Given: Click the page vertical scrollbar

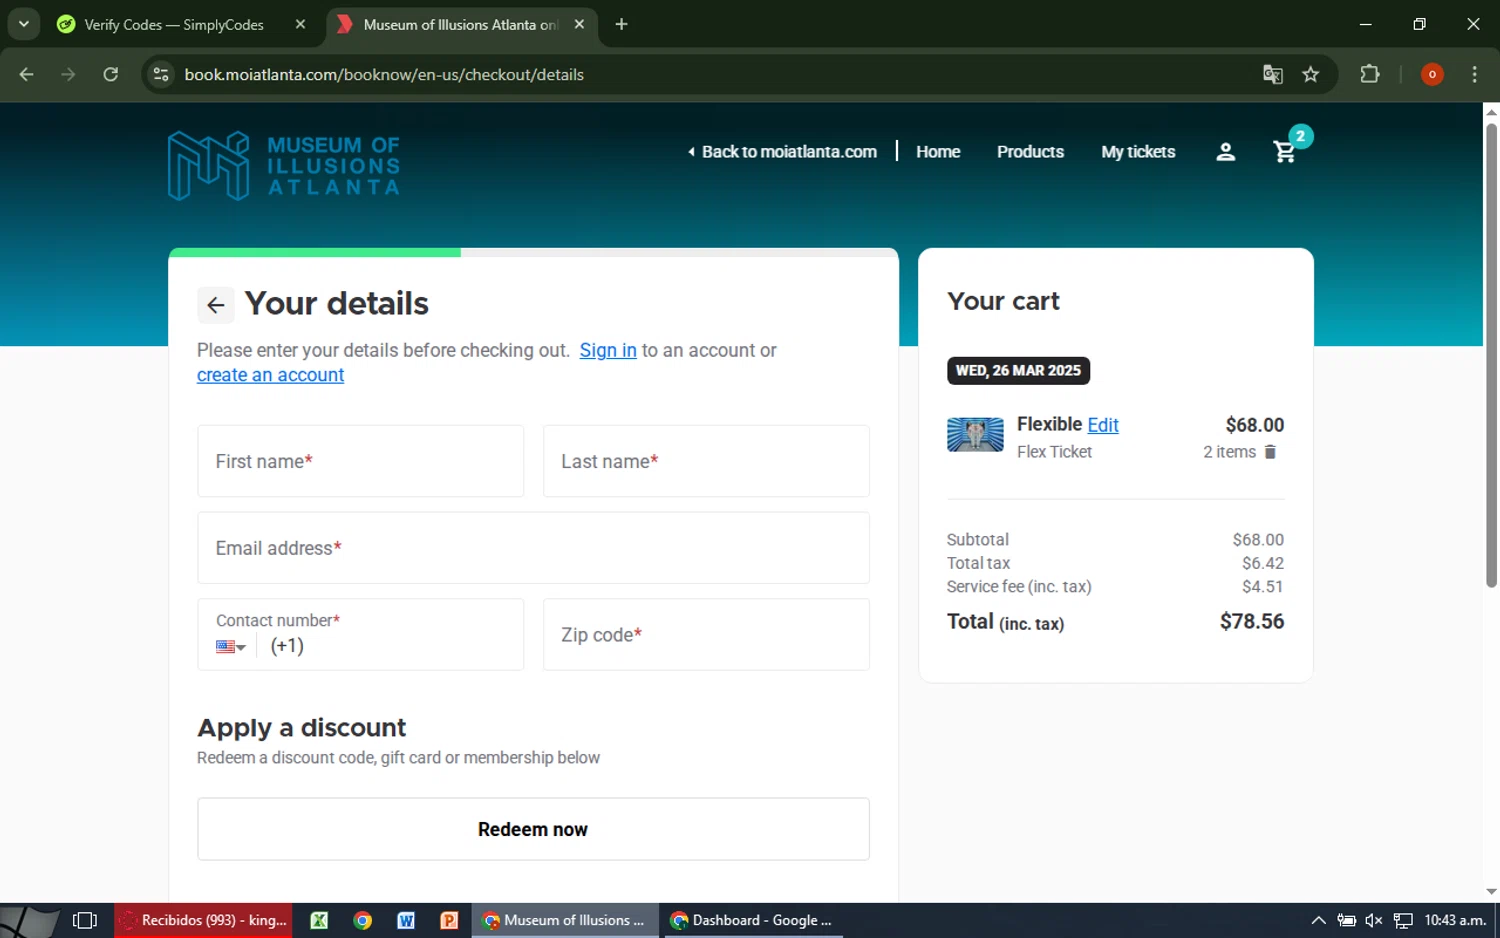Looking at the screenshot, I should [x=1491, y=355].
